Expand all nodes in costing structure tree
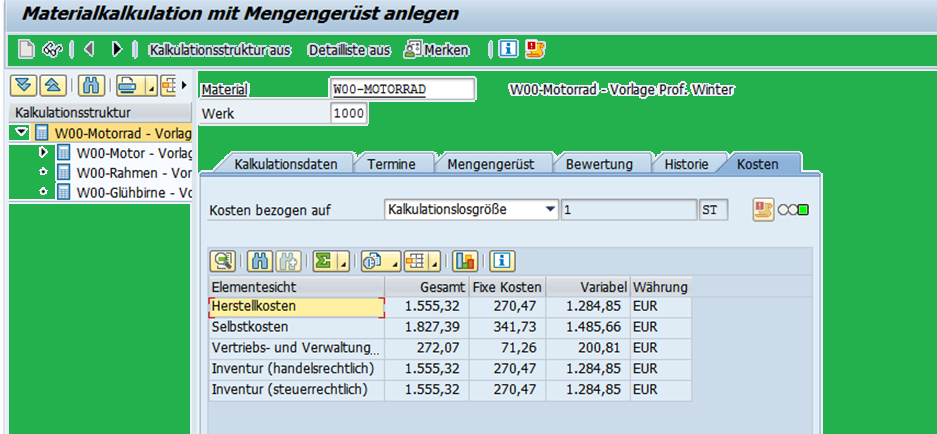 point(24,86)
